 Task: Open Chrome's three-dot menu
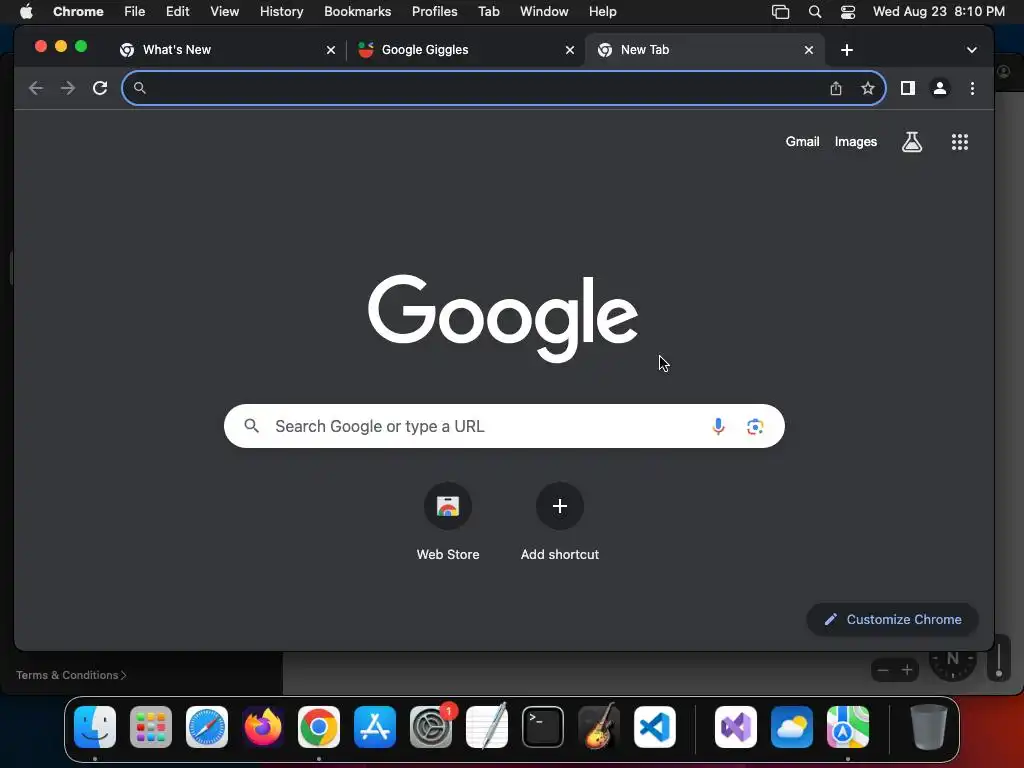(x=972, y=88)
